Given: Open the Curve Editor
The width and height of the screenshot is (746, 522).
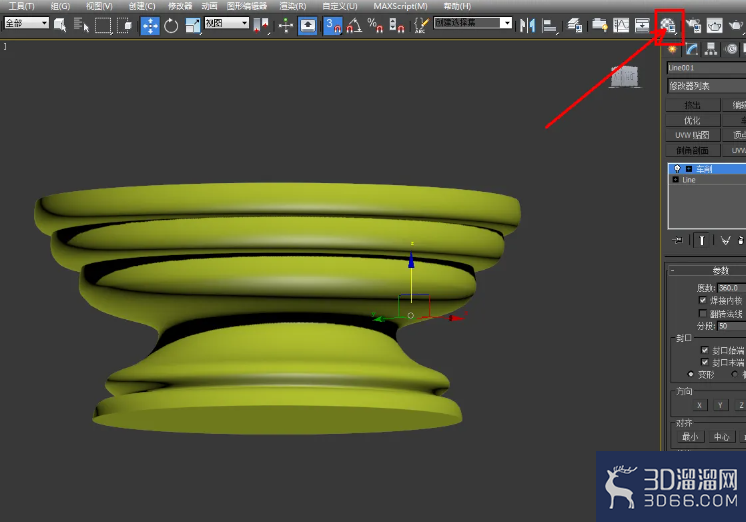Looking at the screenshot, I should tap(621, 25).
